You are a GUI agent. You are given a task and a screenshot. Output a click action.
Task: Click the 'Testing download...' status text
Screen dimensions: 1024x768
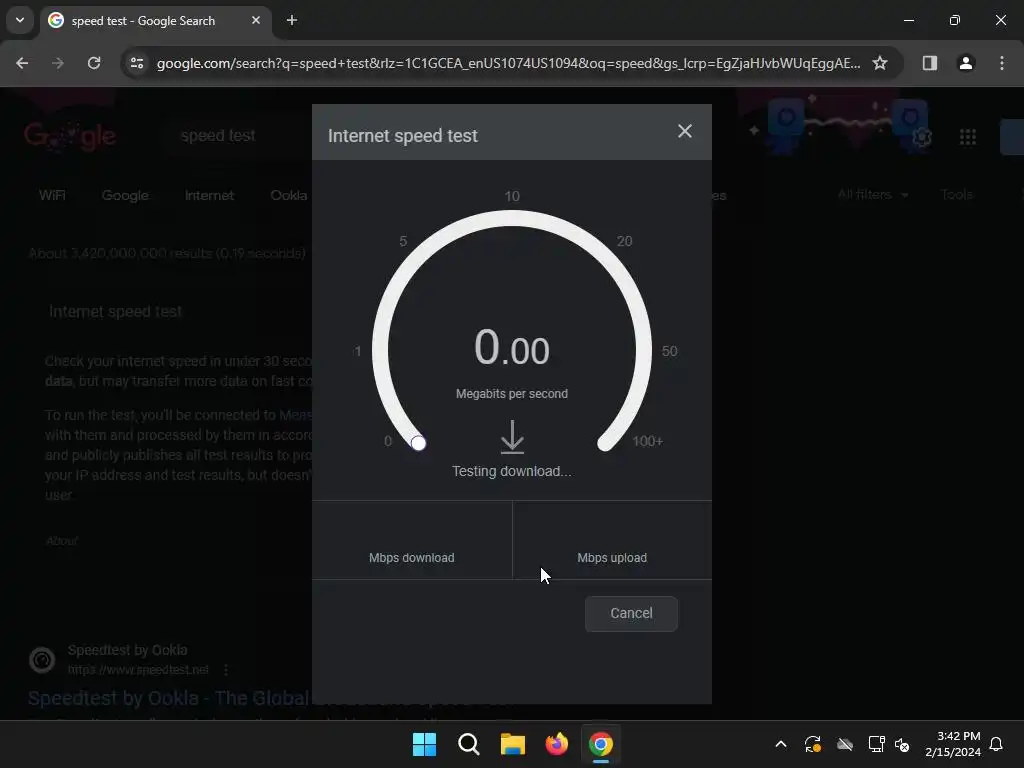512,472
